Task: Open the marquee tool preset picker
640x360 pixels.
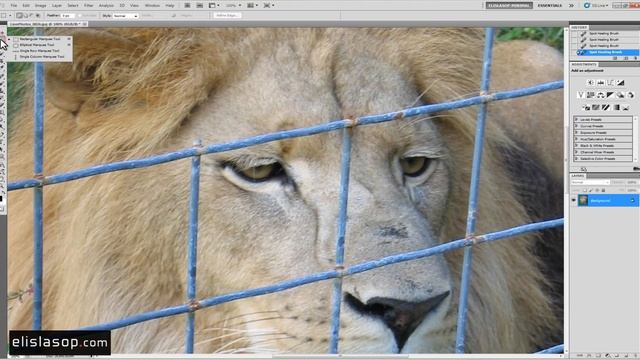Action: pos(6,16)
